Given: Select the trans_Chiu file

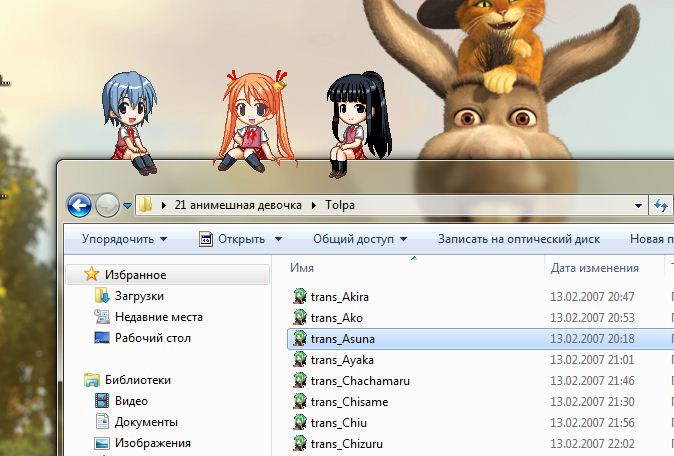Looking at the screenshot, I should [x=339, y=423].
